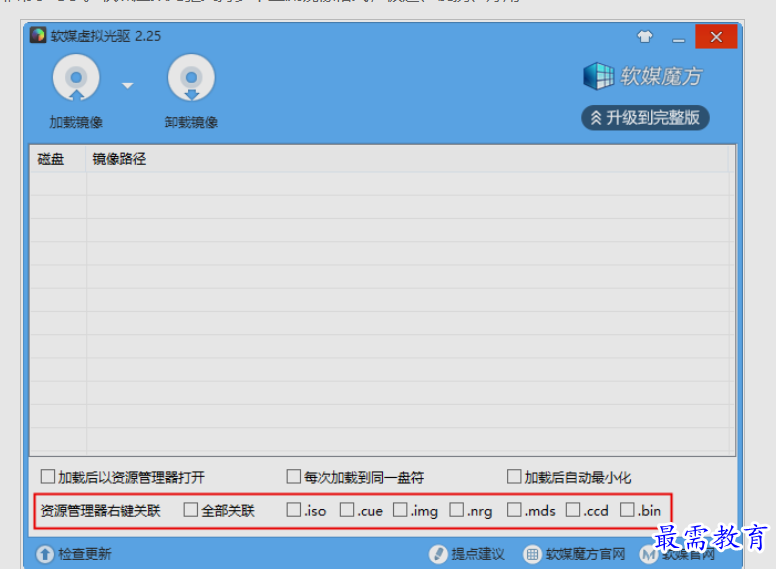Check the .nrg association box
The image size is (776, 569).
pyautogui.click(x=456, y=510)
